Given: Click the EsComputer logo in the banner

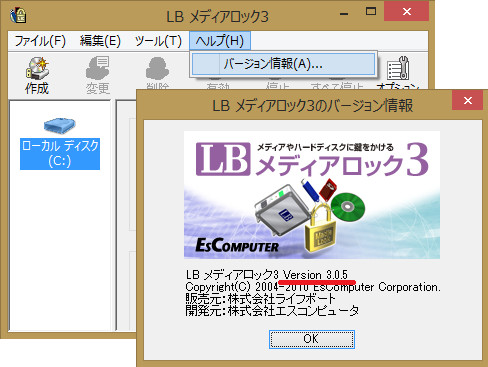Looking at the screenshot, I should pos(237,246).
